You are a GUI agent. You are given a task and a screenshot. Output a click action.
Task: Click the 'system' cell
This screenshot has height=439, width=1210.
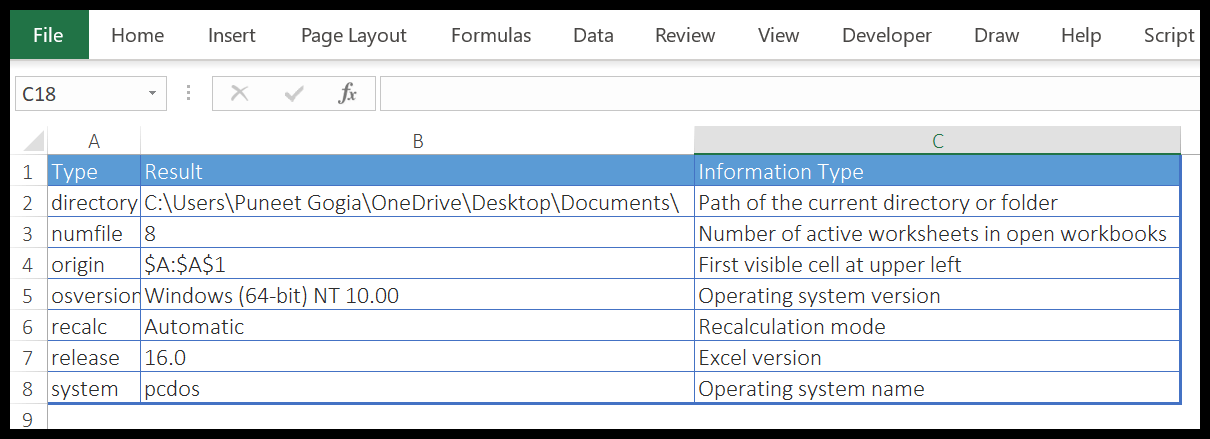click(x=94, y=388)
